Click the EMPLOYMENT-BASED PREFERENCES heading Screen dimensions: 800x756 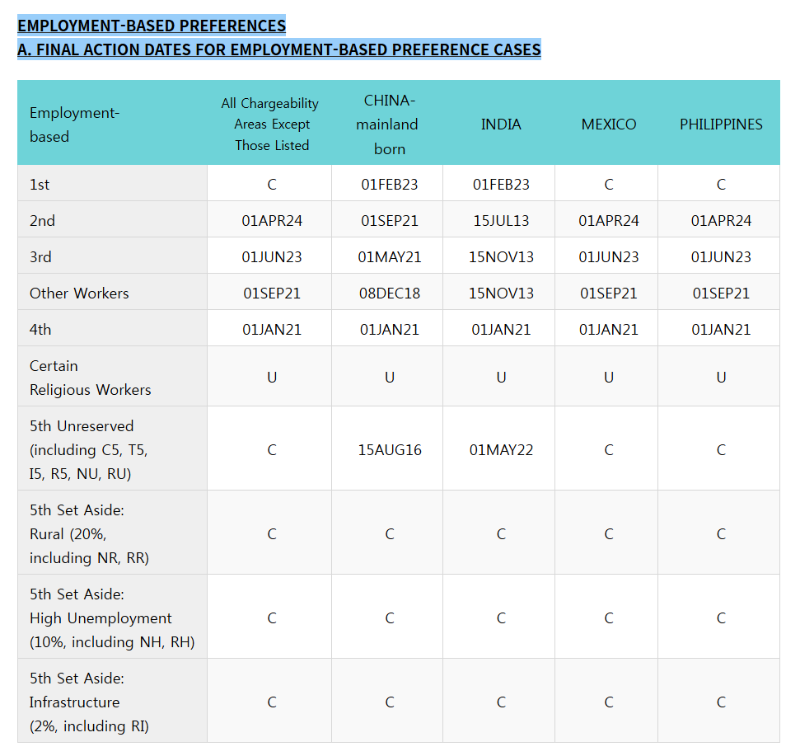(152, 26)
